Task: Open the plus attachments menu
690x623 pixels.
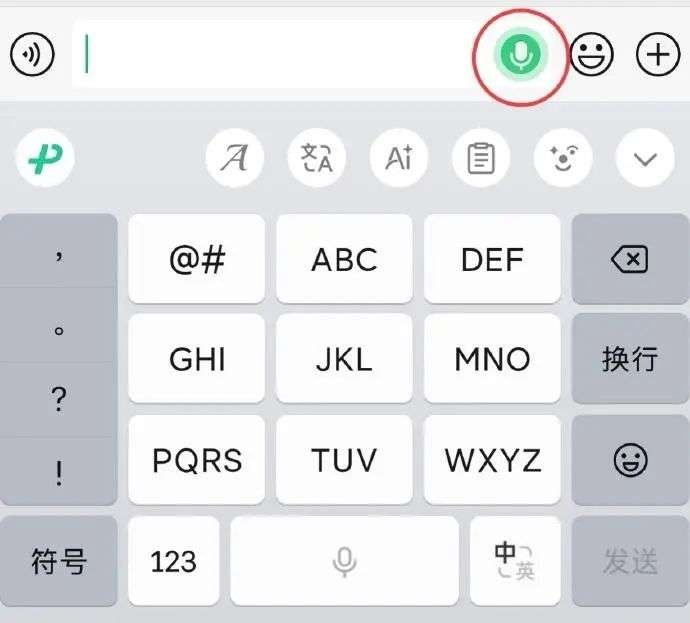Action: (658, 55)
